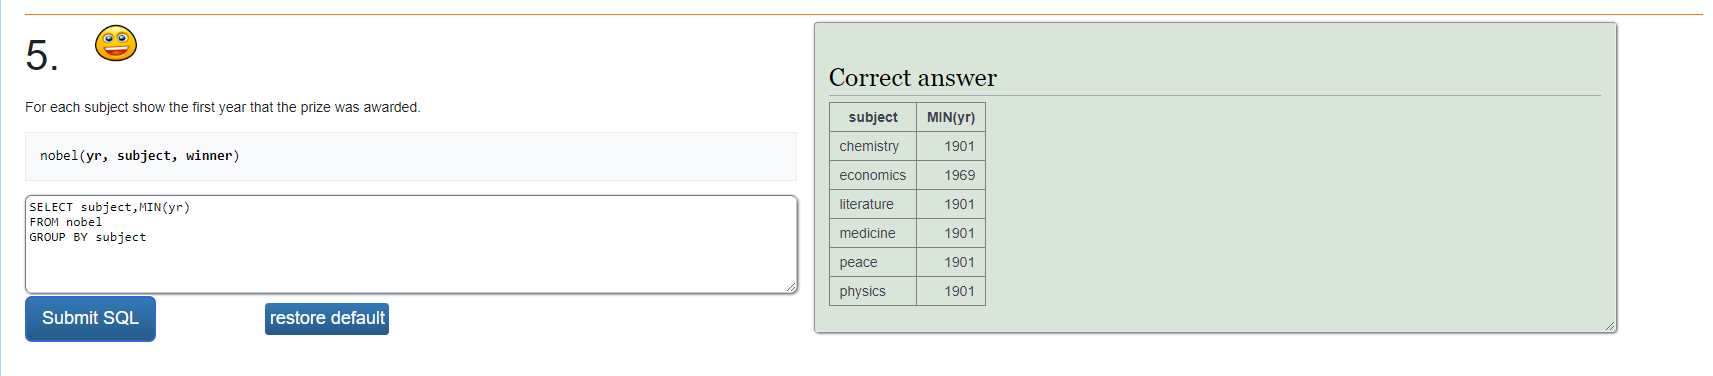Viewport: 1713px width, 376px height.
Task: Select the MIN(yr) column header
Action: click(951, 117)
